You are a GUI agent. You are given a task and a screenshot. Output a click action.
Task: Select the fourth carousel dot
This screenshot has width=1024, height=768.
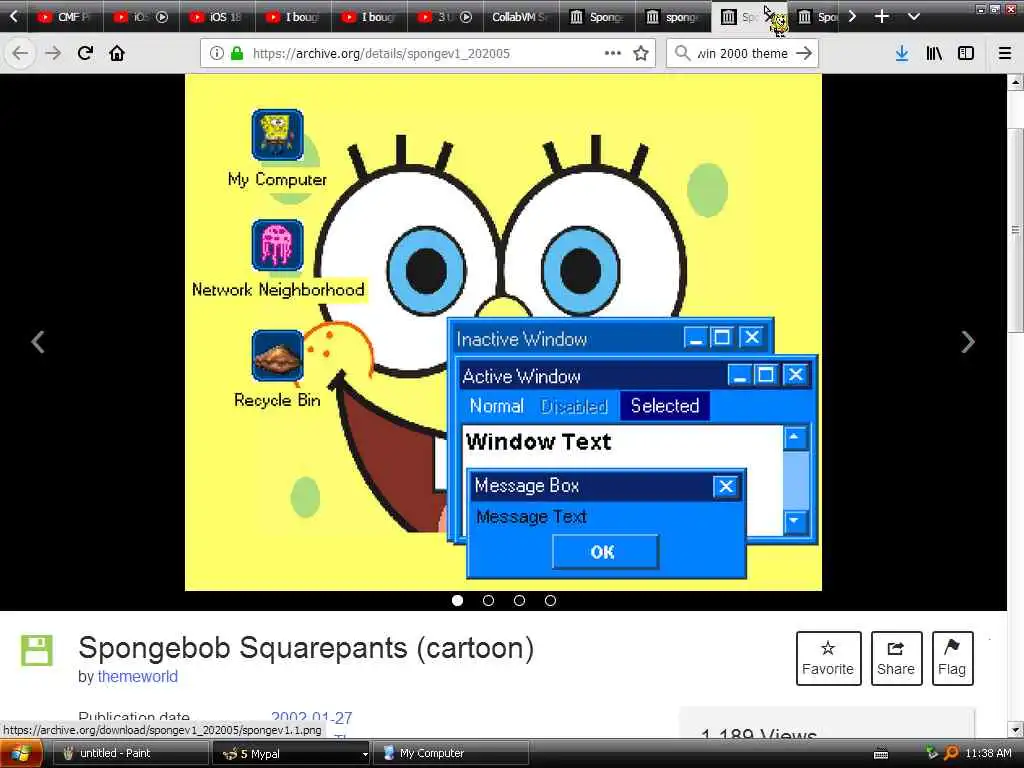pyautogui.click(x=551, y=600)
